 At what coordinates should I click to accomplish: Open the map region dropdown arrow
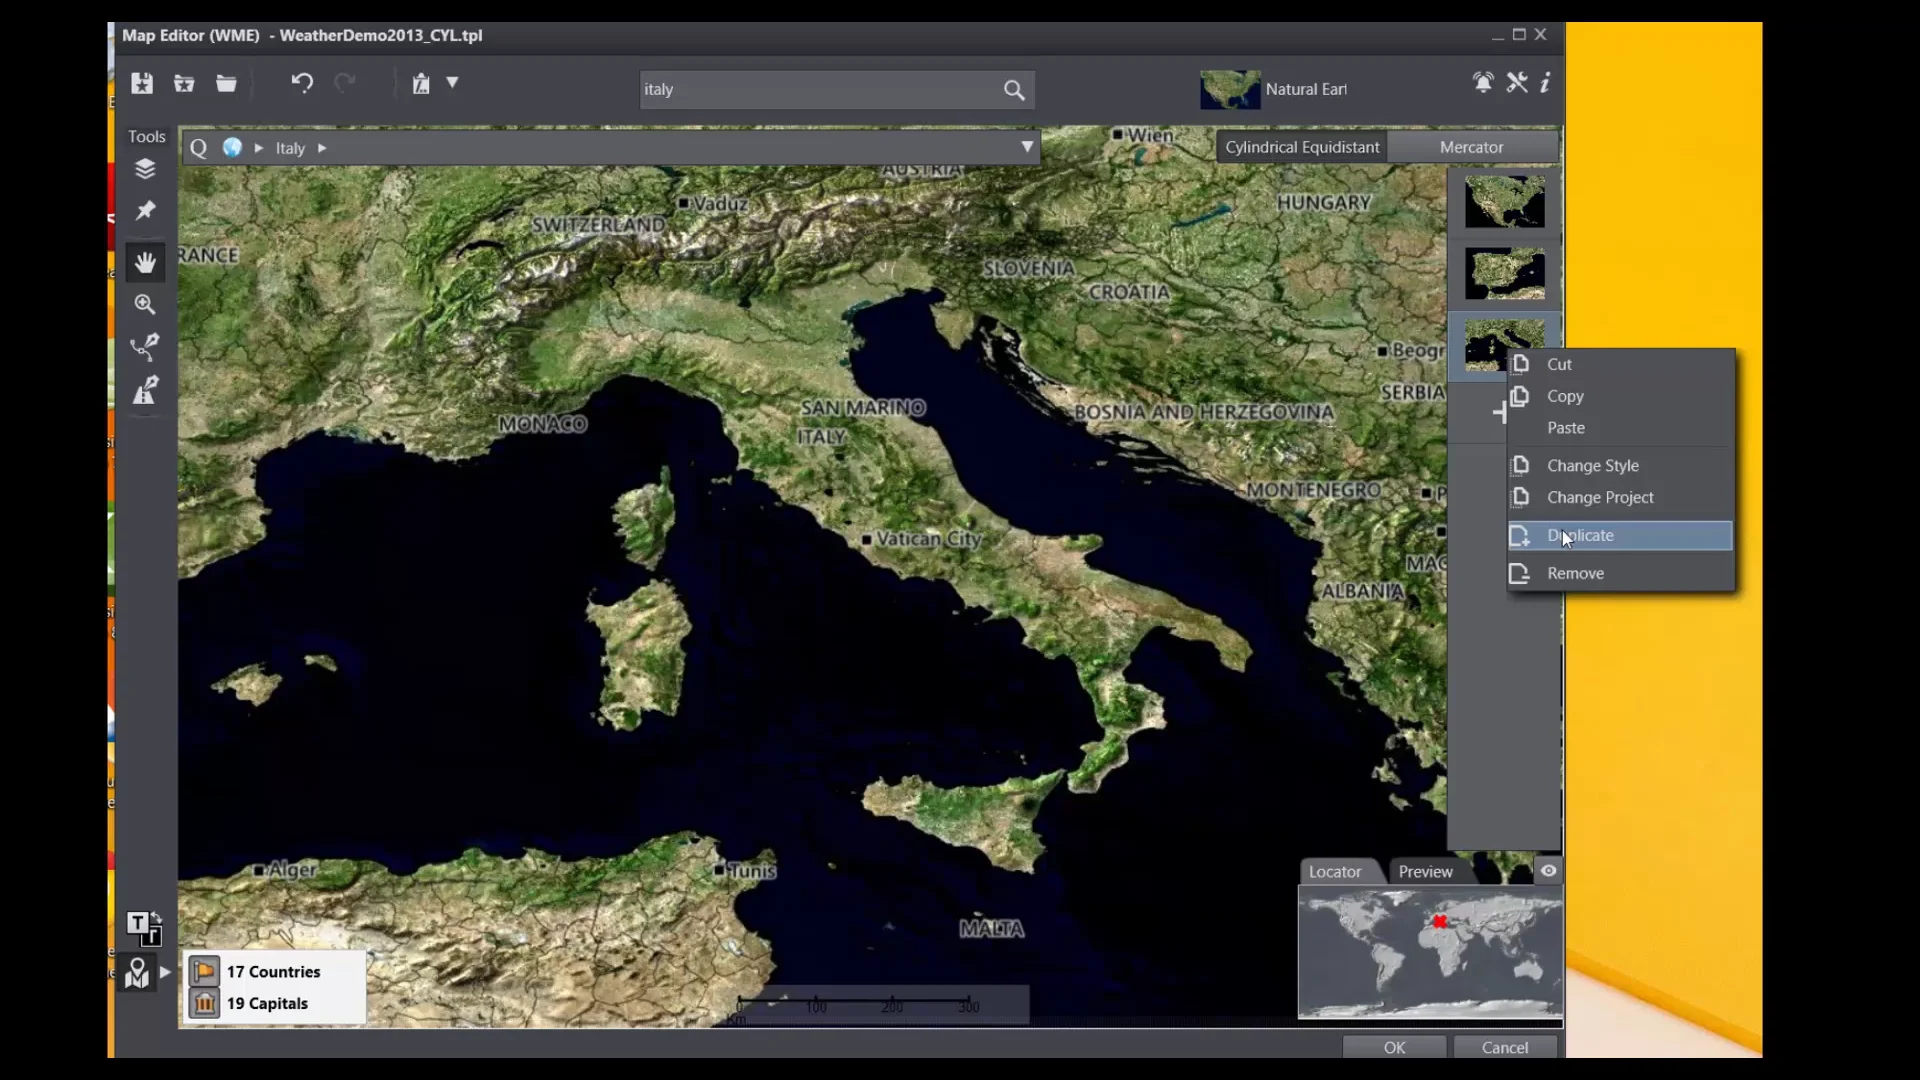[1027, 146]
